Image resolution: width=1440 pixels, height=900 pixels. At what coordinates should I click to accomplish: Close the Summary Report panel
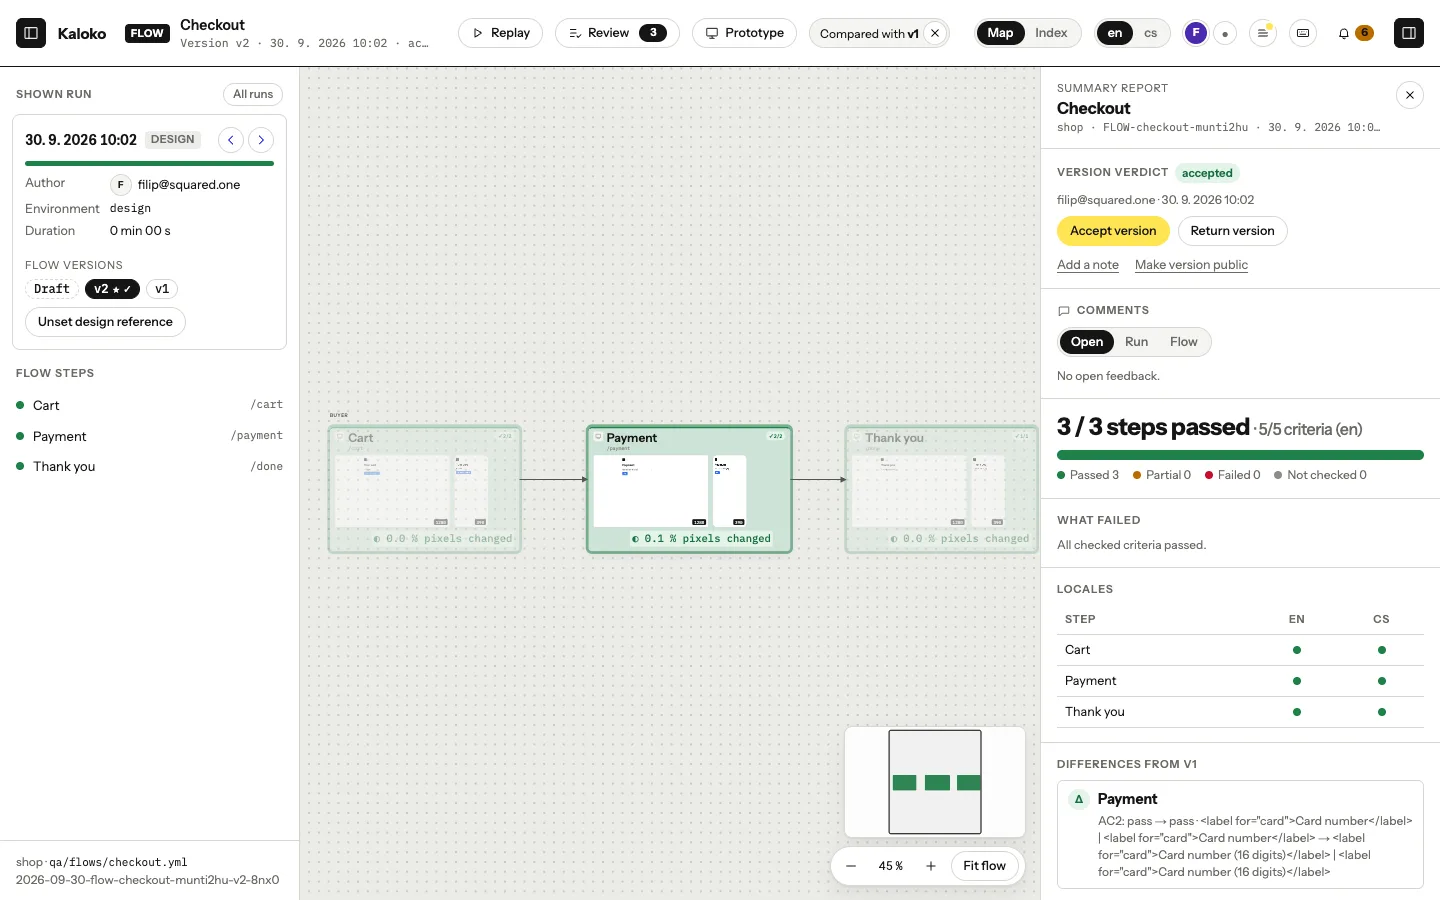1409,95
